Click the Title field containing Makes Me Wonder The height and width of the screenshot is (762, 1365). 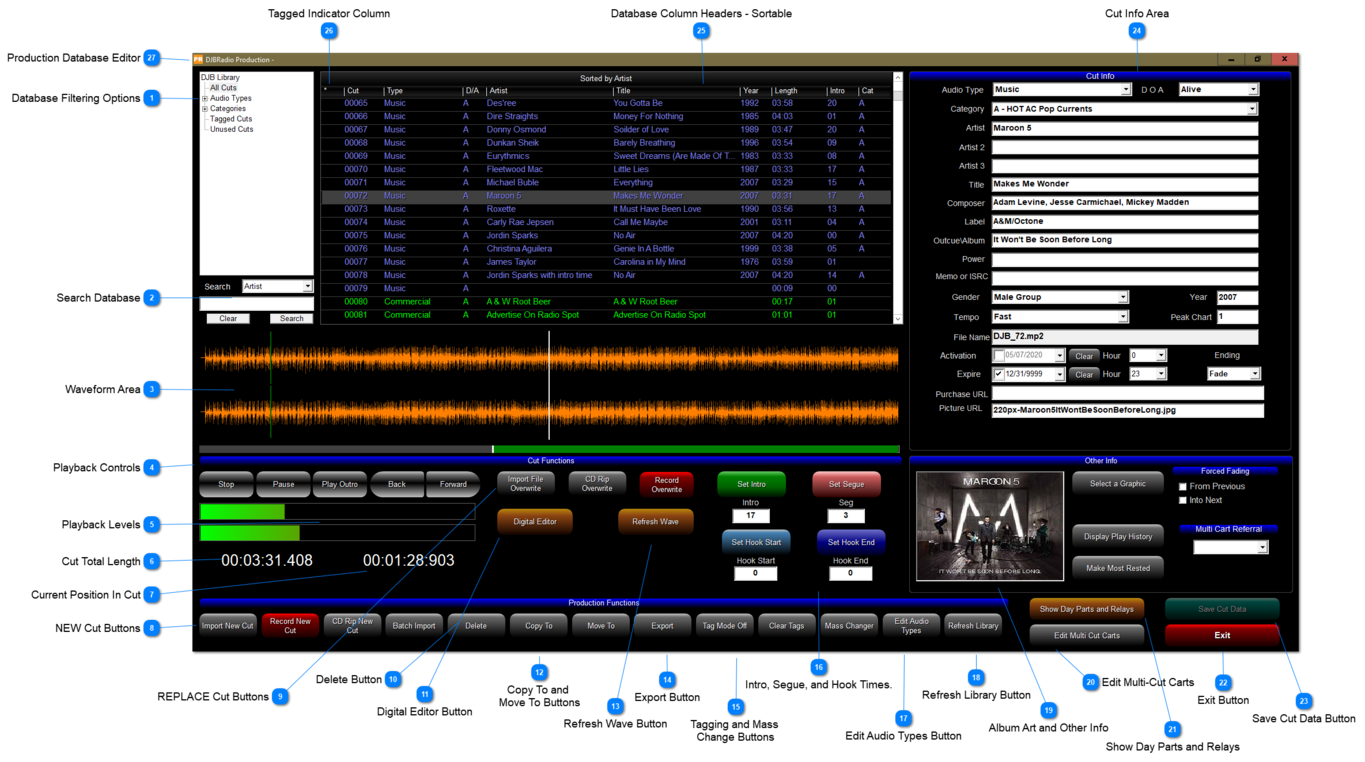tap(1124, 184)
